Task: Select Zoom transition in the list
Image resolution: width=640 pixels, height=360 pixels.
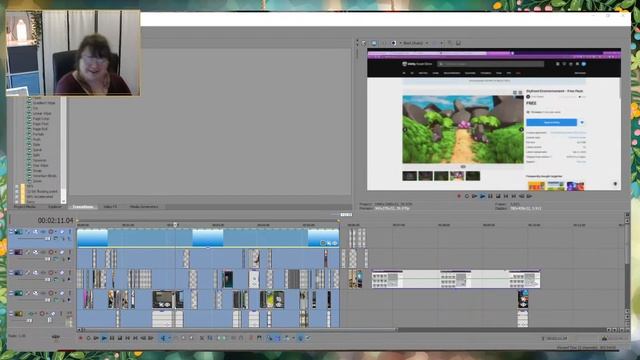Action: [x=37, y=181]
